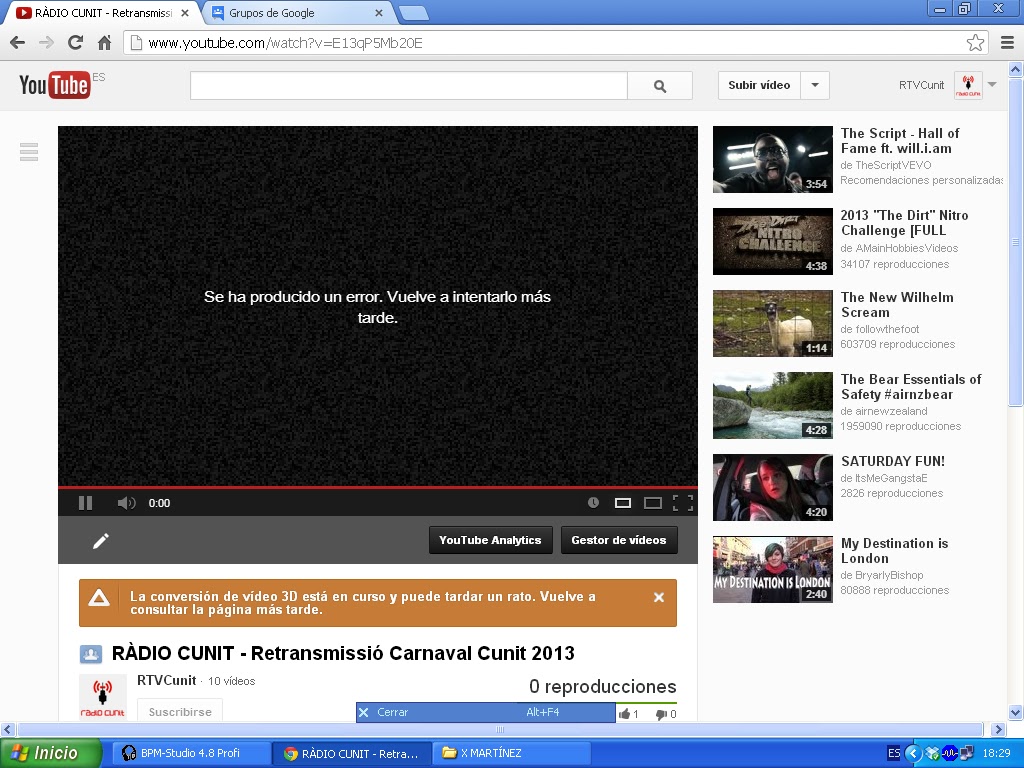Viewport: 1024px width, 768px height.
Task: Open Chrome menu hamburger icon
Action: [1007, 43]
